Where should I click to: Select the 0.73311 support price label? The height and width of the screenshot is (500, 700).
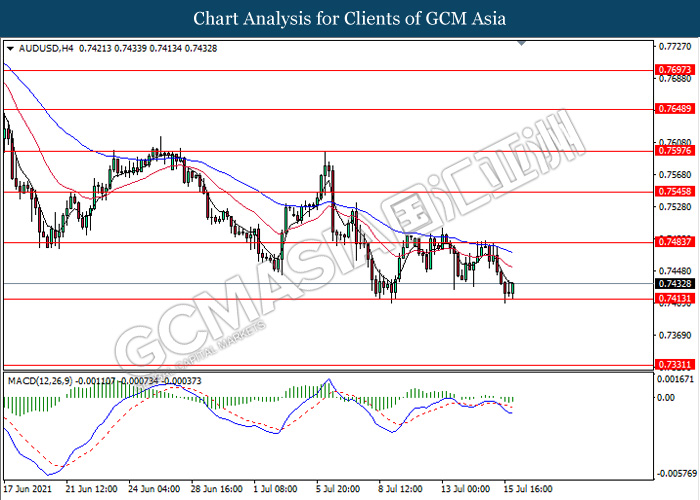pyautogui.click(x=675, y=365)
